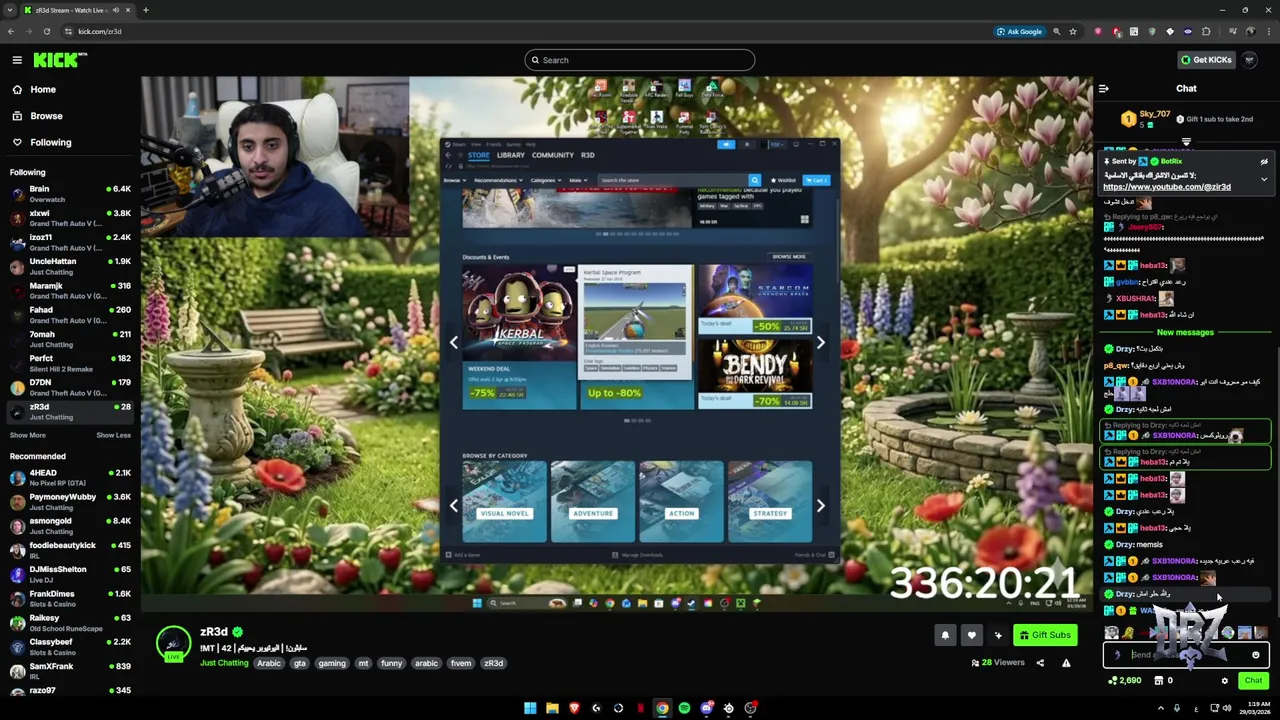Open Raikesy recommended channel
The height and width of the screenshot is (720, 1280).
pos(70,622)
